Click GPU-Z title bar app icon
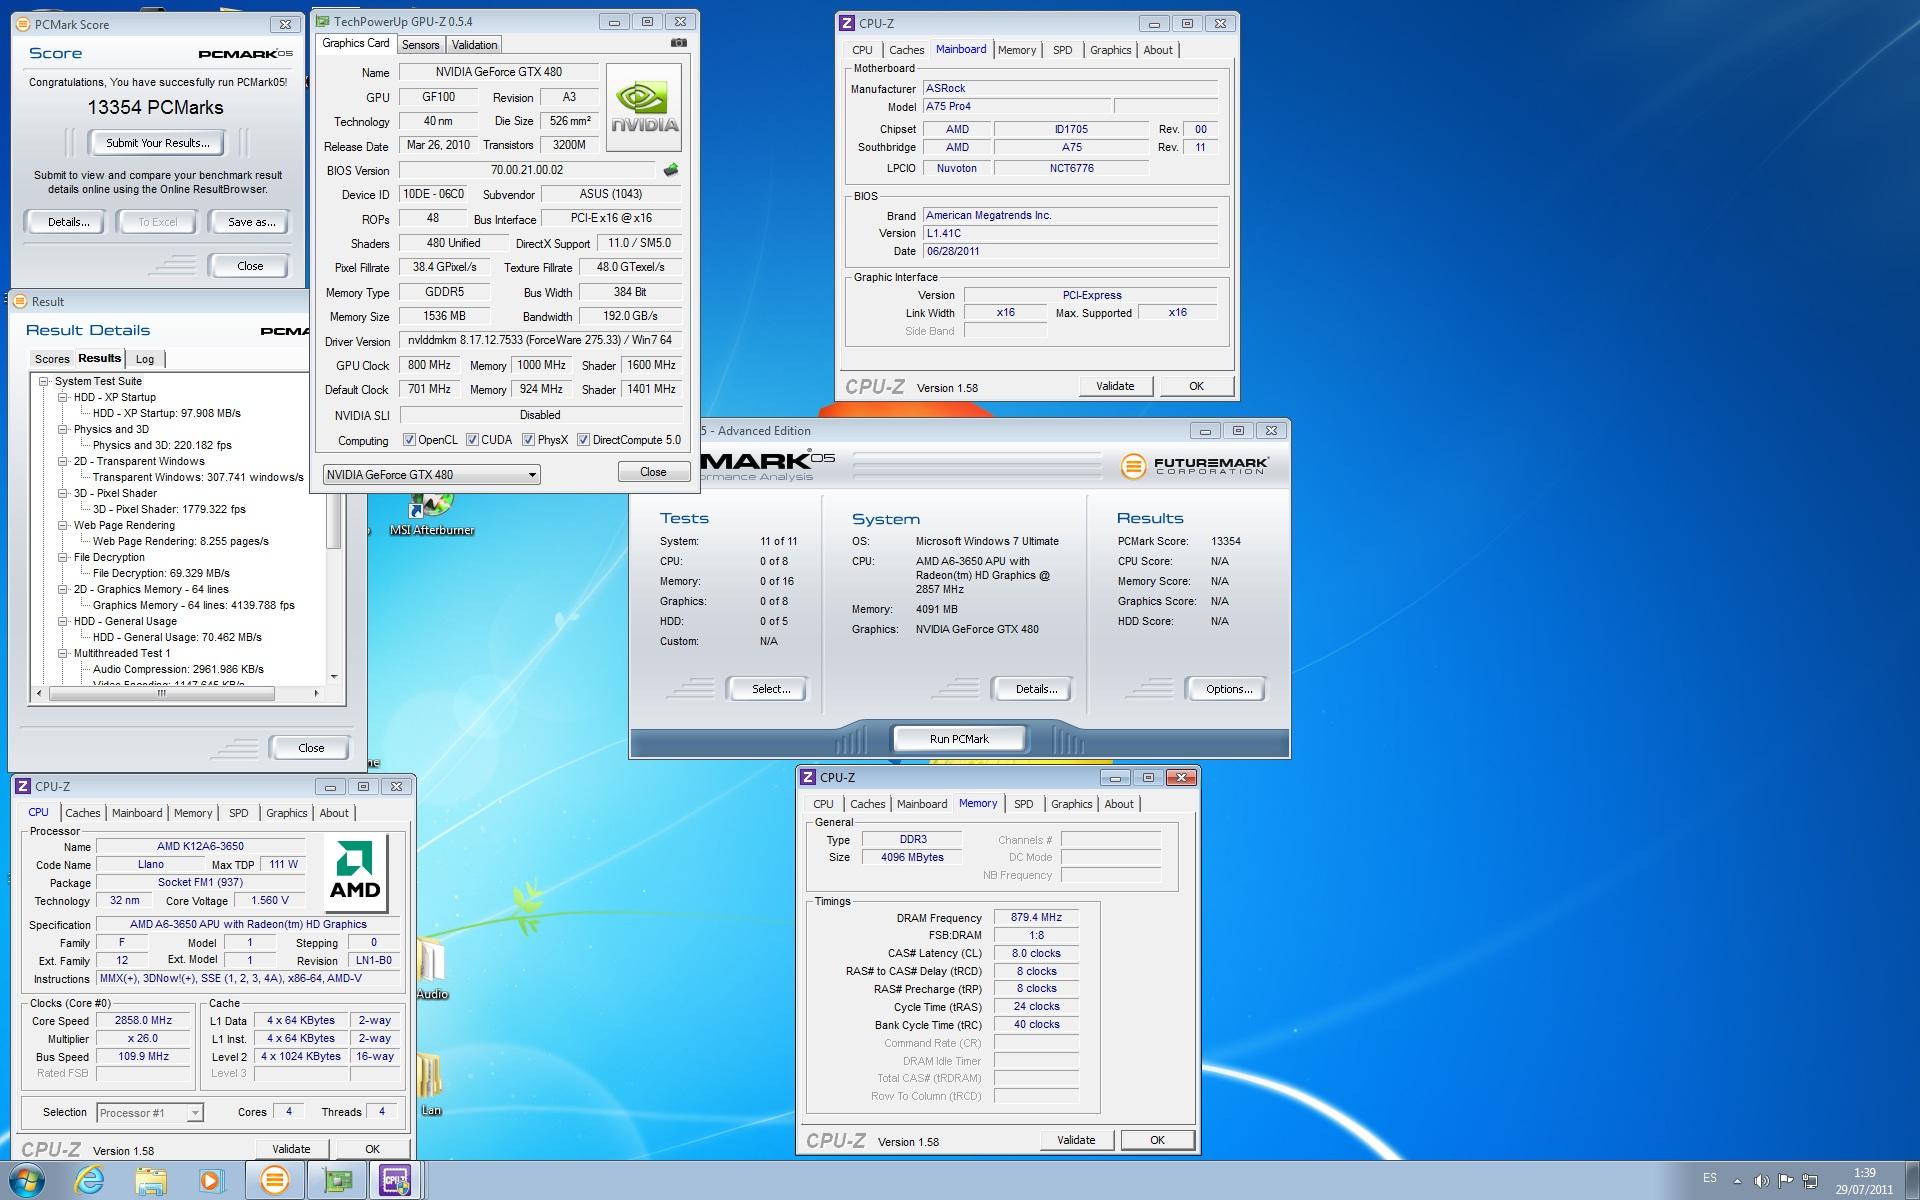Image resolution: width=1920 pixels, height=1200 pixels. coord(322,21)
